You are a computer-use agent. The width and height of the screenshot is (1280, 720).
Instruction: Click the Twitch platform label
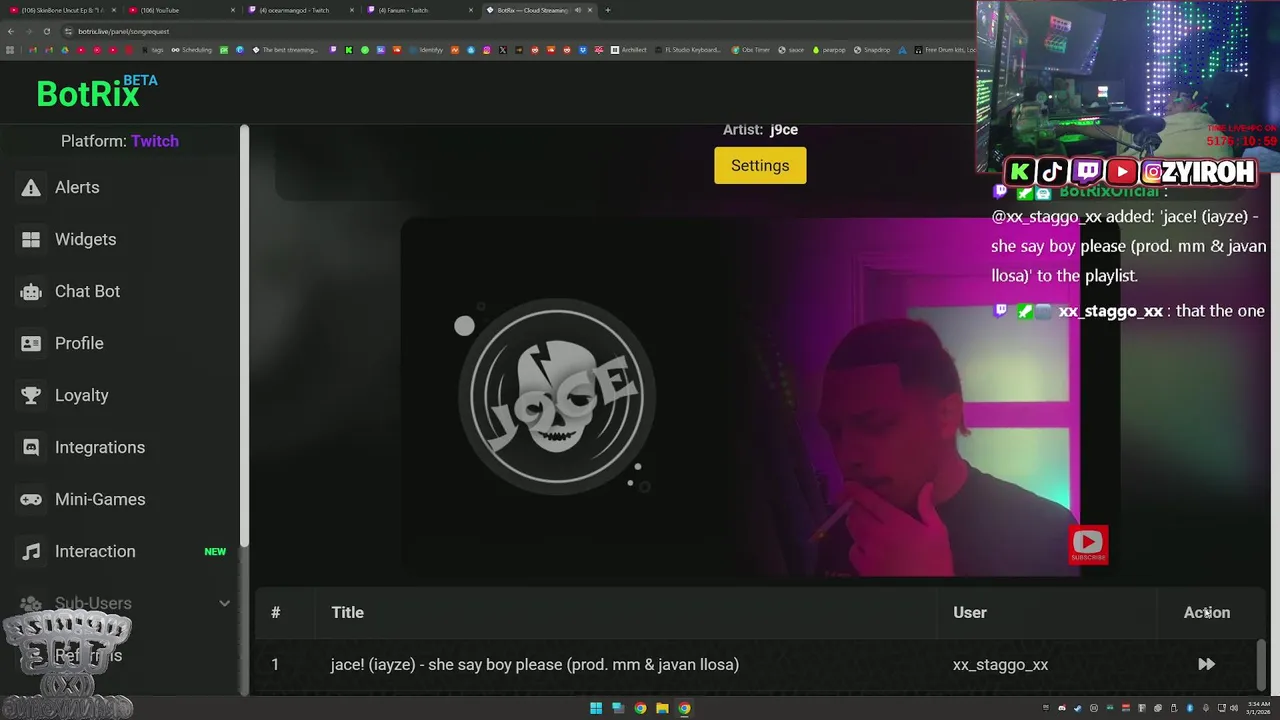coord(154,141)
